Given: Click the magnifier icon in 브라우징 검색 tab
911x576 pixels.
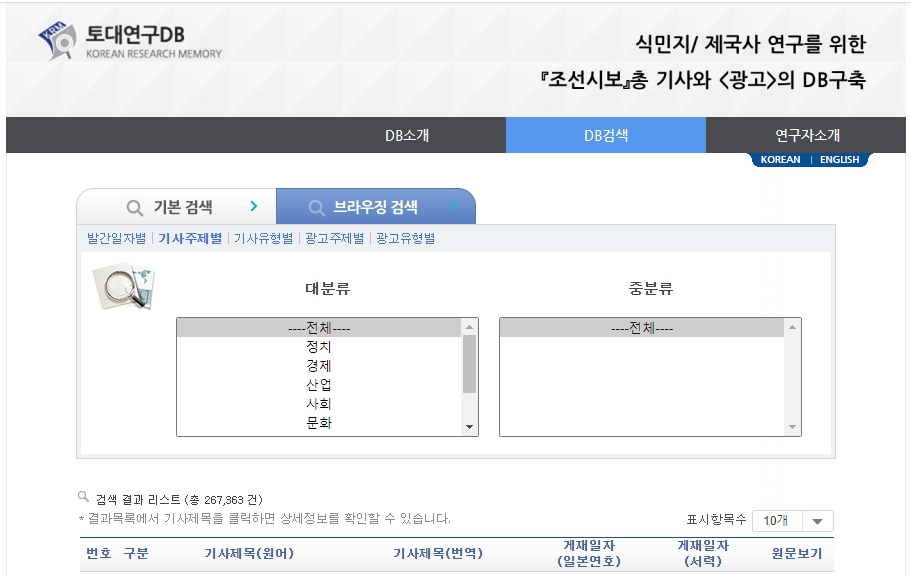Looking at the screenshot, I should (316, 208).
